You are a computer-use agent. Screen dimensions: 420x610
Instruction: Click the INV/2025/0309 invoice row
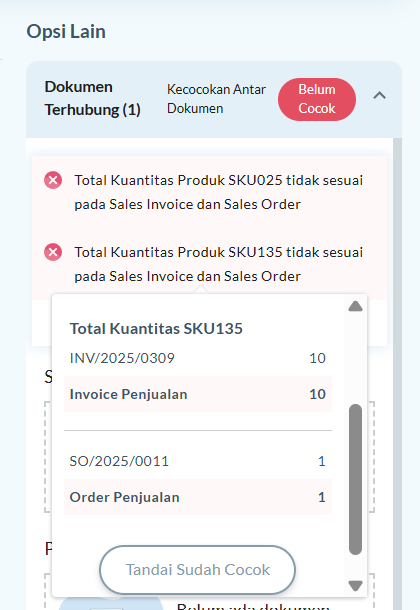(198, 358)
